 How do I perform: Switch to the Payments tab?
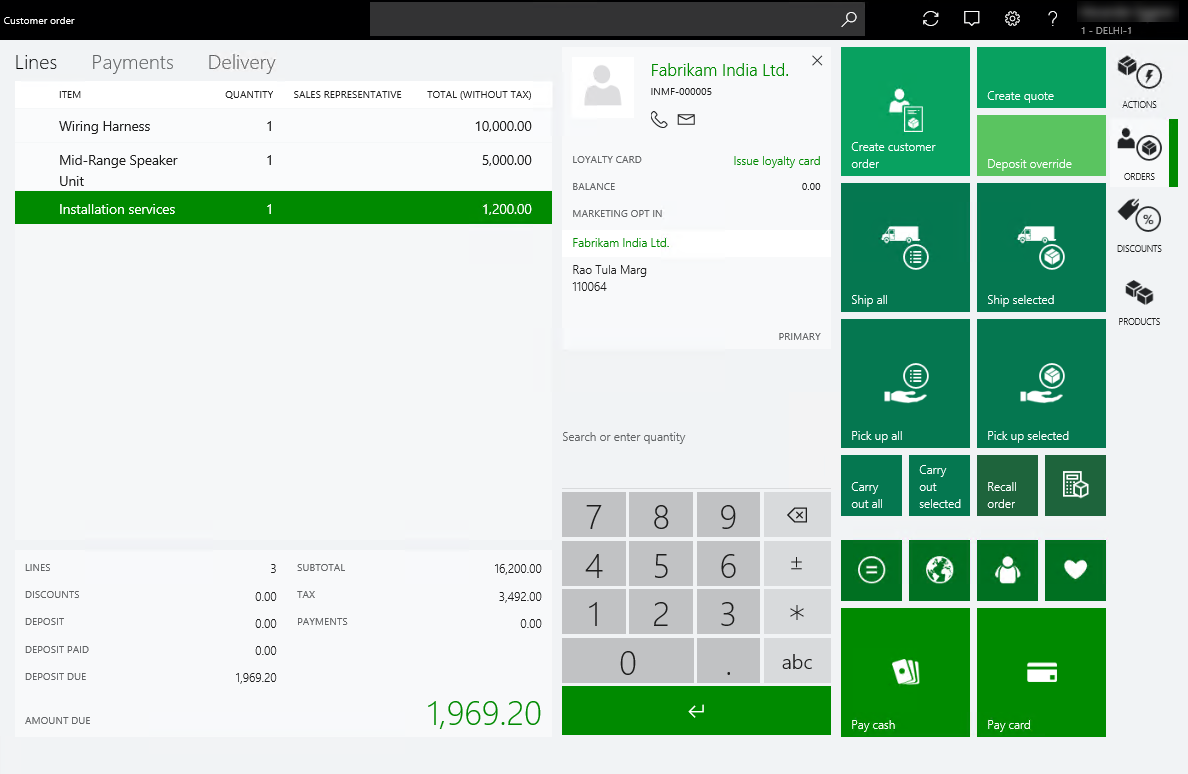click(x=132, y=62)
